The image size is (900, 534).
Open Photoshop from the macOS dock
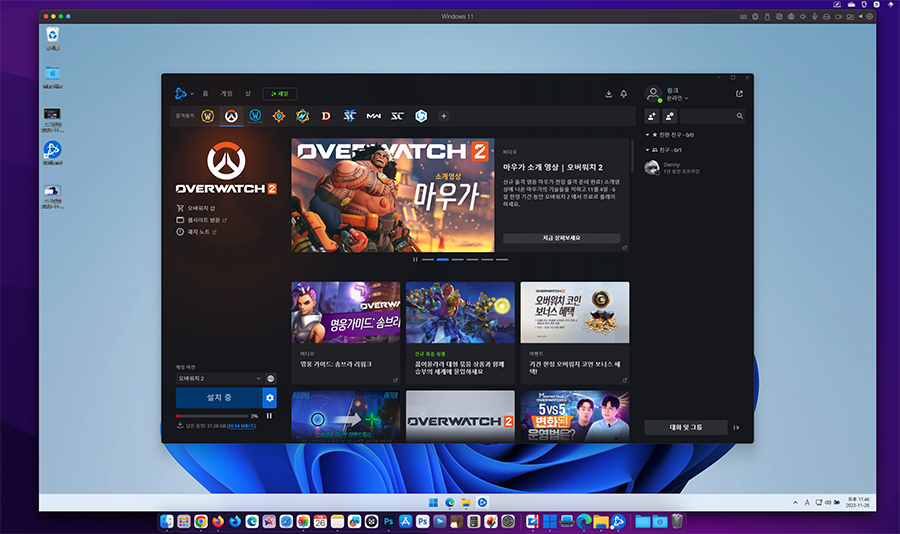click(389, 521)
